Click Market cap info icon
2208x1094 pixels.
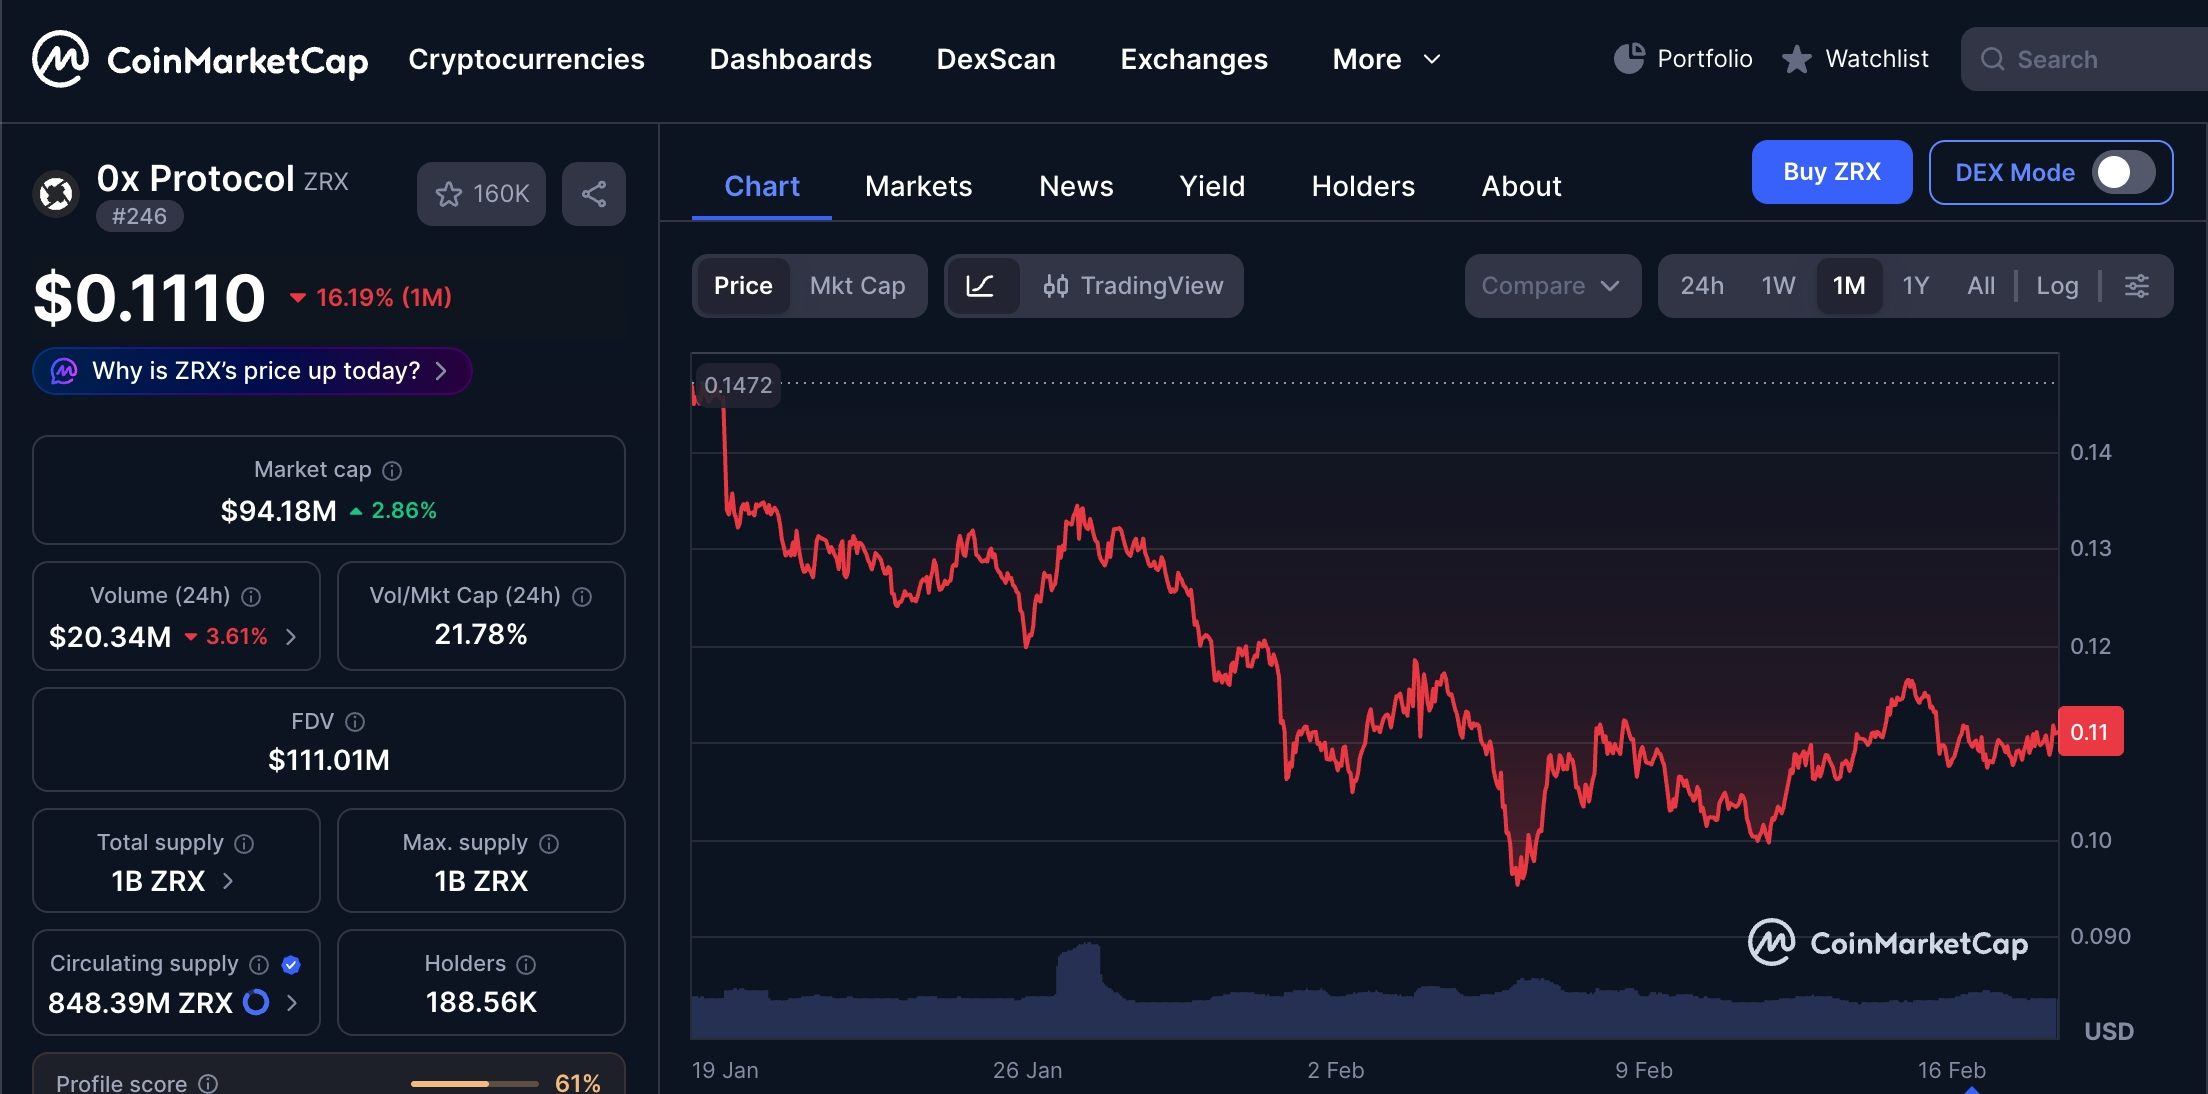click(x=392, y=470)
